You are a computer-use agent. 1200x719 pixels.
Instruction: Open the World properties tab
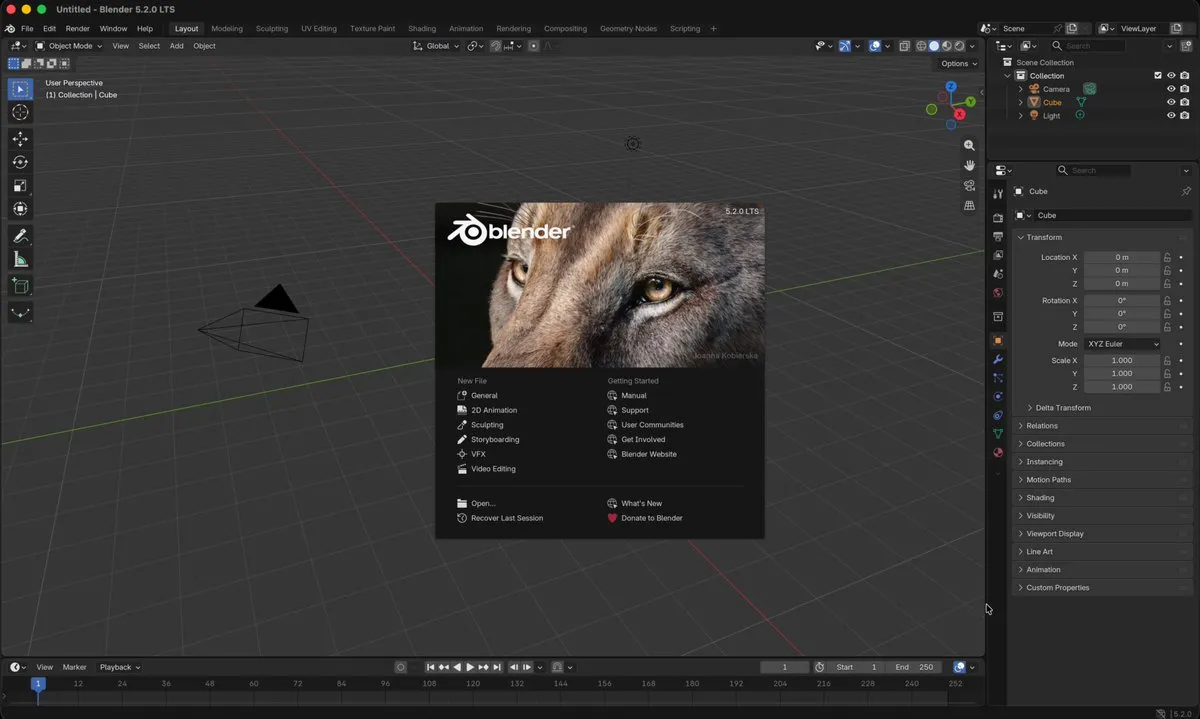point(998,293)
